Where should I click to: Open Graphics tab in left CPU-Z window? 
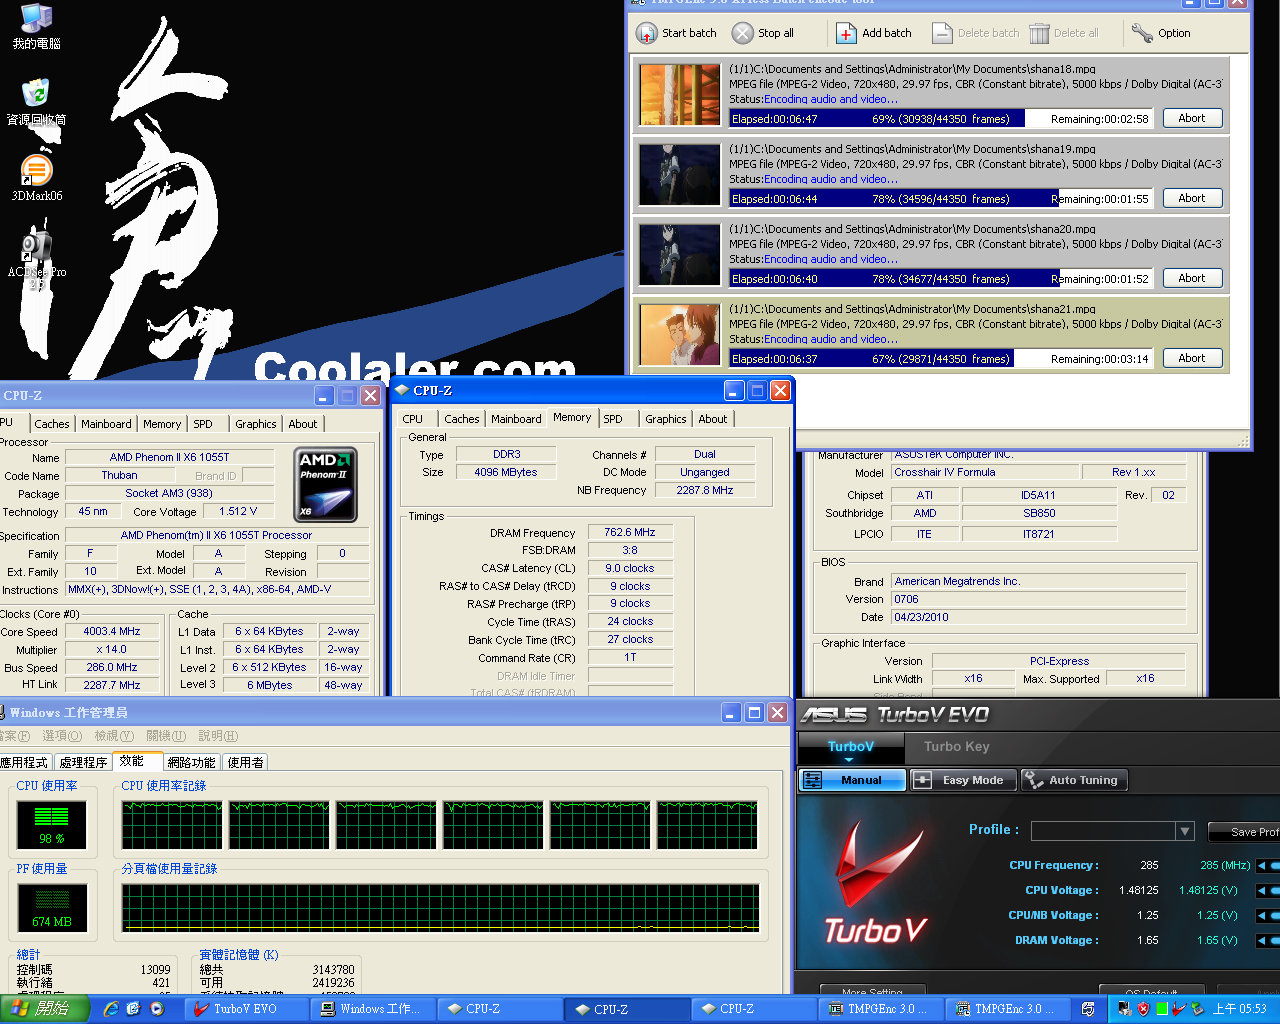click(x=256, y=424)
